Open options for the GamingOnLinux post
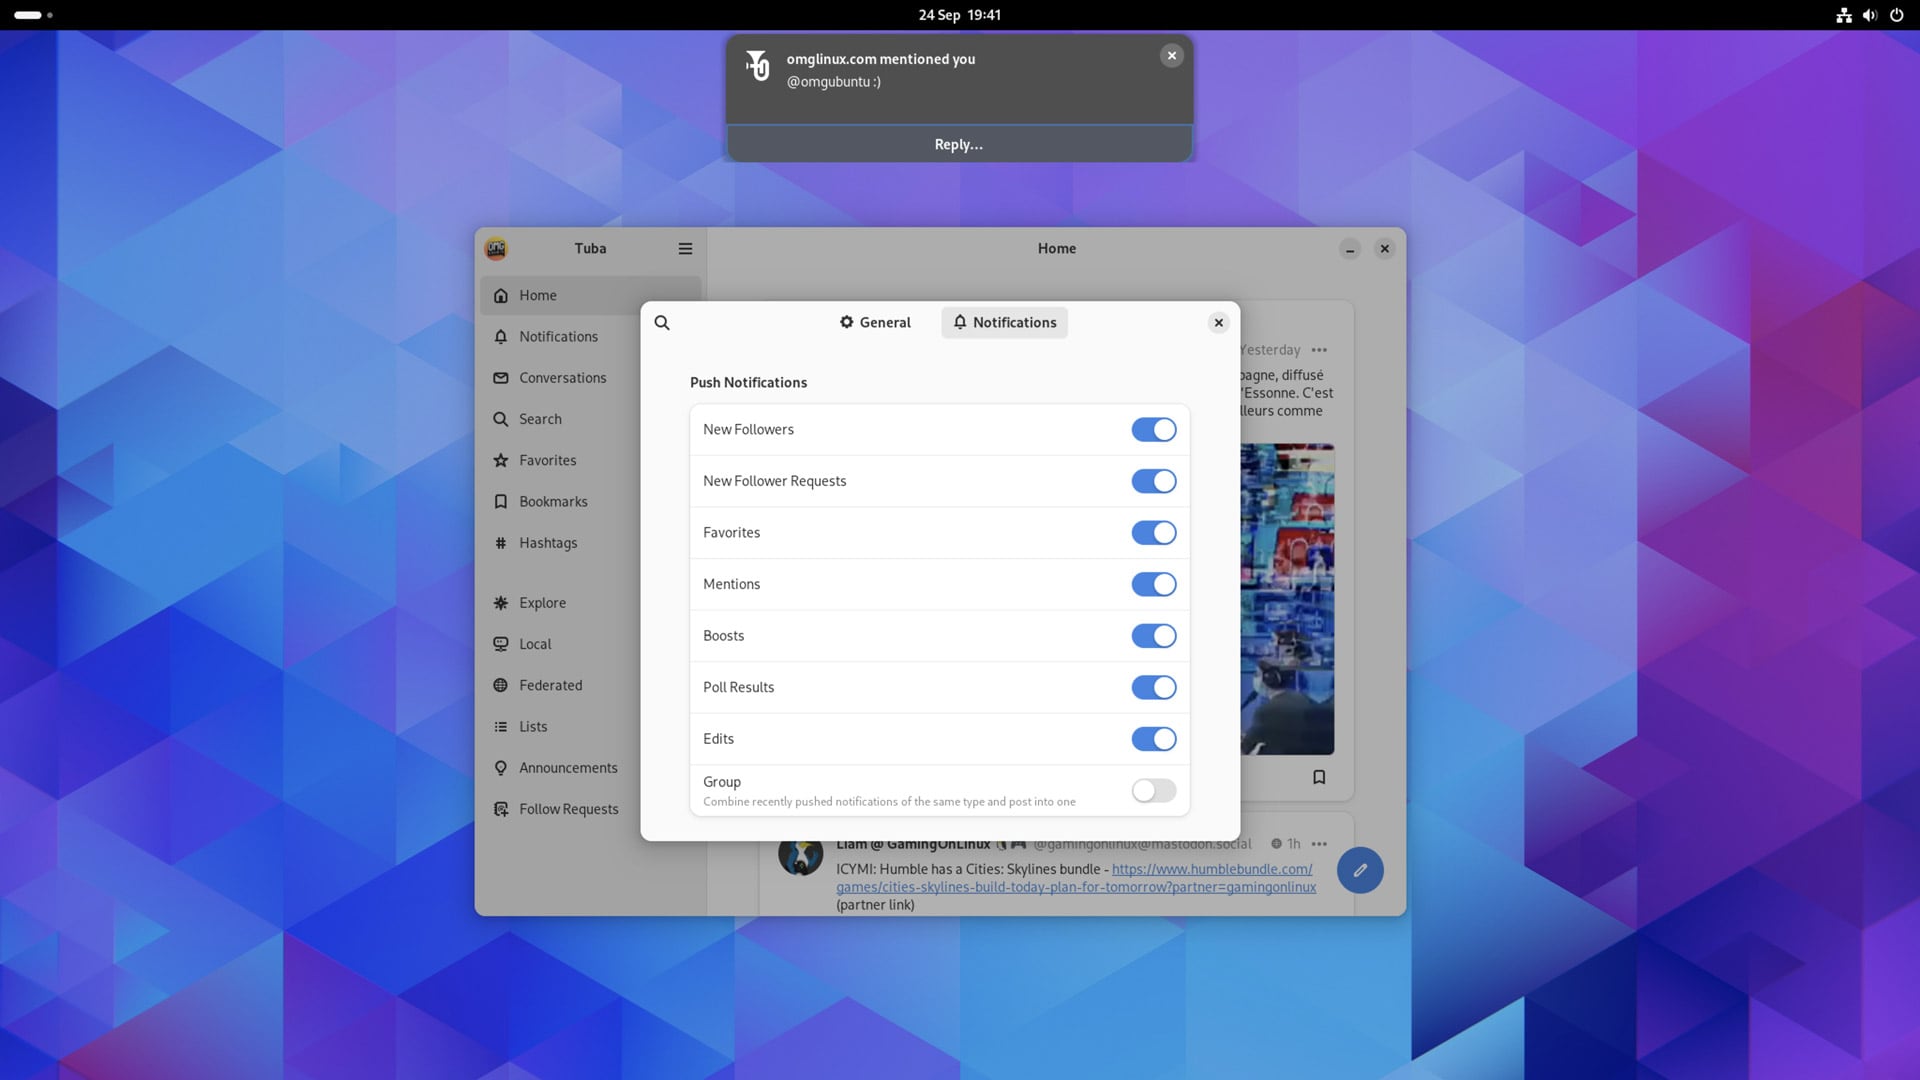The image size is (1920, 1080). (1319, 844)
